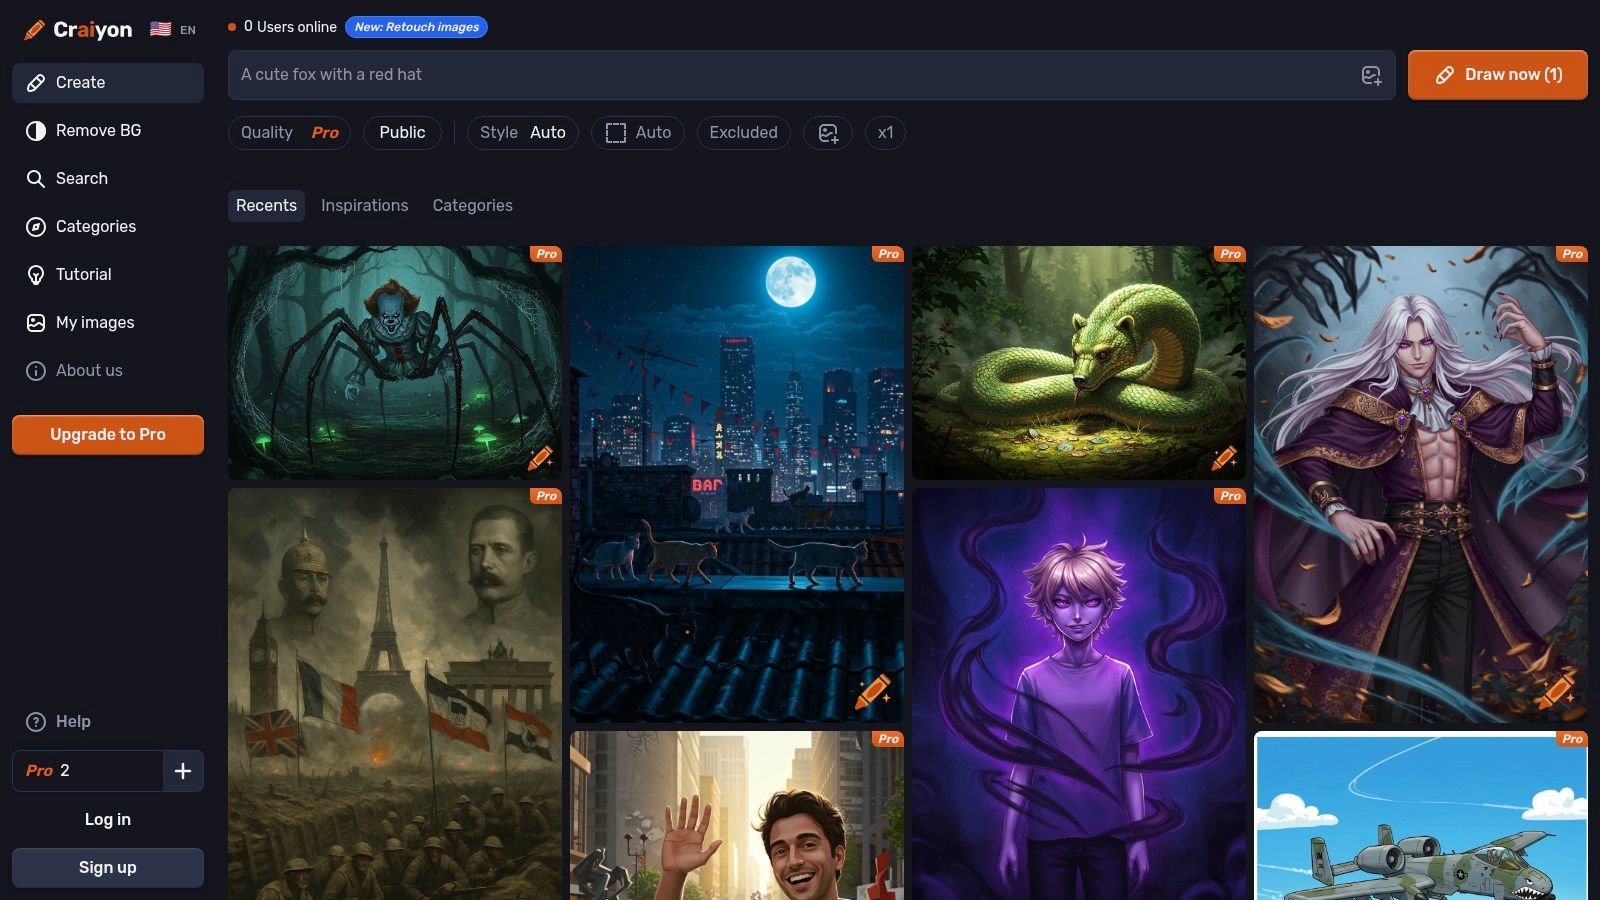Open the WWI Eiffel Tower flags image
Screen dimensions: 1600x900
395,694
